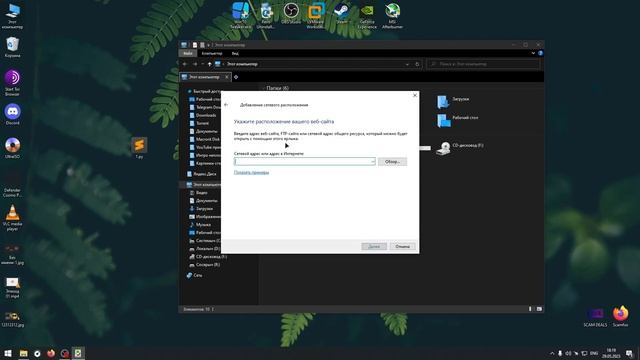This screenshot has width=640, height=360.
Task: Open the 'Вид' ribbon tab
Action: click(235, 53)
